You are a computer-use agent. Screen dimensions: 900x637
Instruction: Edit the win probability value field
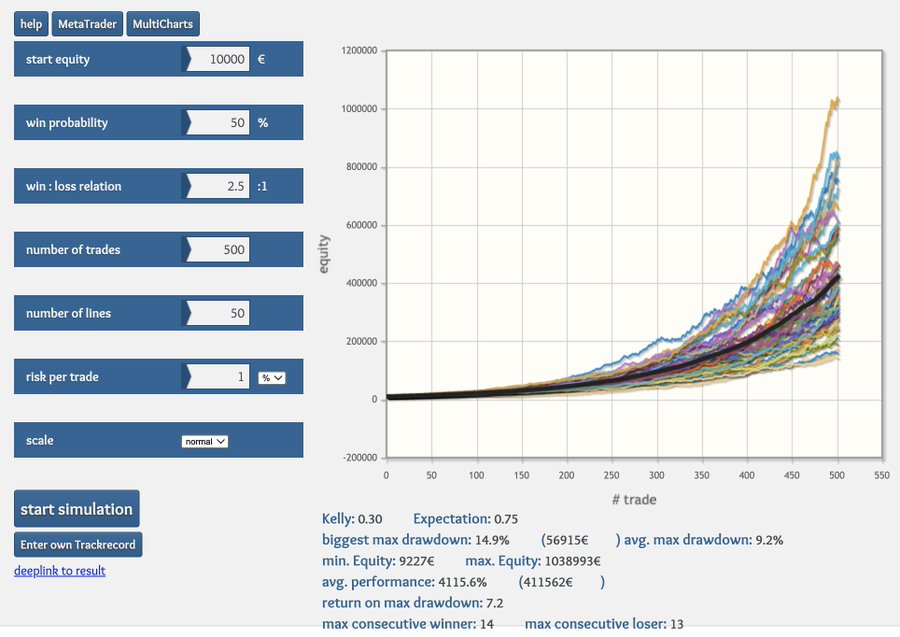[220, 123]
